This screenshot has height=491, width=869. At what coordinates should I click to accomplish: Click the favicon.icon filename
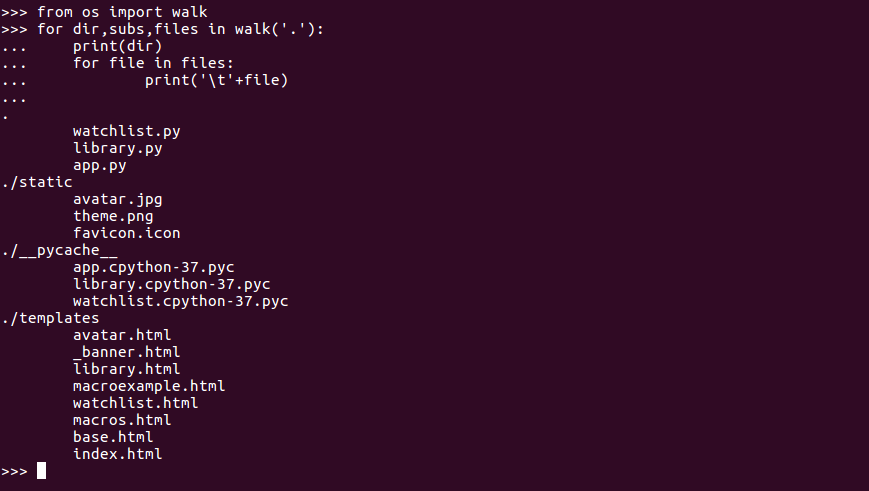[126, 233]
